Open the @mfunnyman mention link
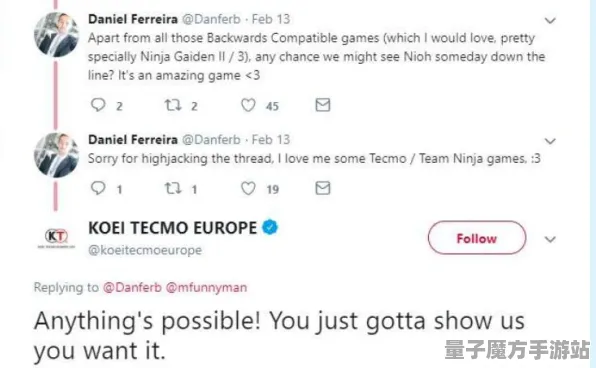596x368 pixels. (206, 287)
